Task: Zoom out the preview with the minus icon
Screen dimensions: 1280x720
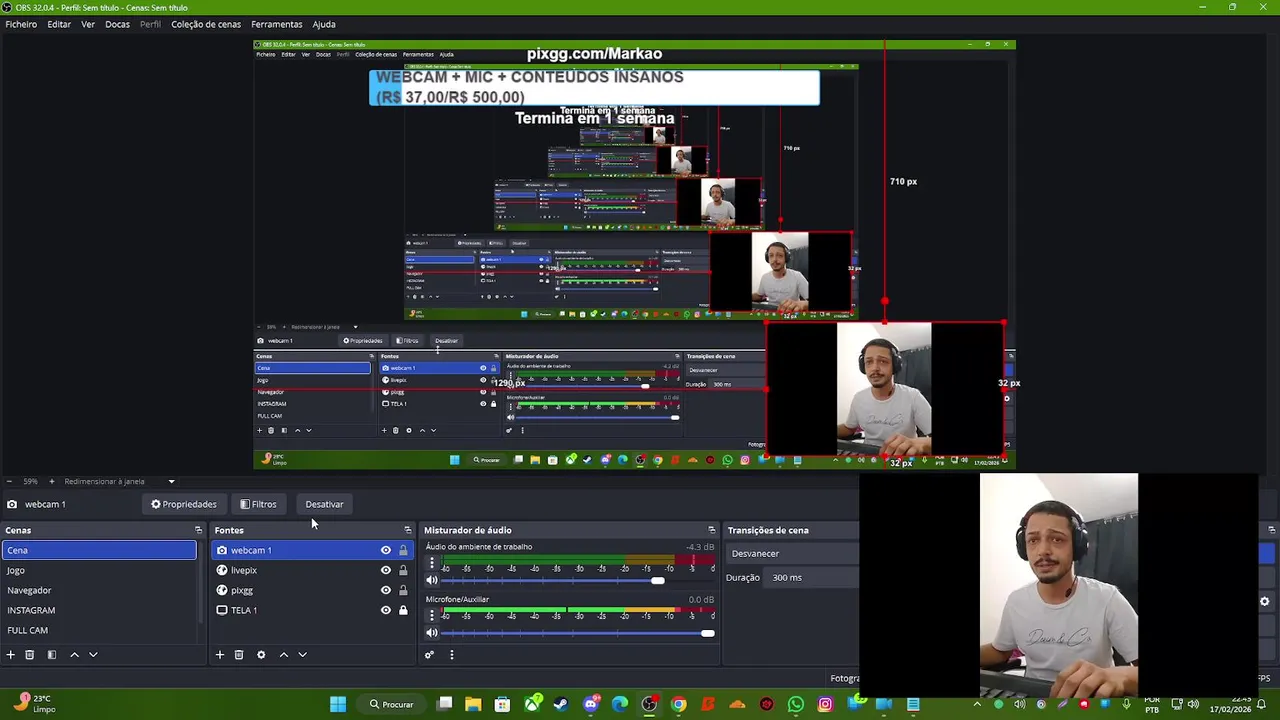Action: click(x=9, y=481)
